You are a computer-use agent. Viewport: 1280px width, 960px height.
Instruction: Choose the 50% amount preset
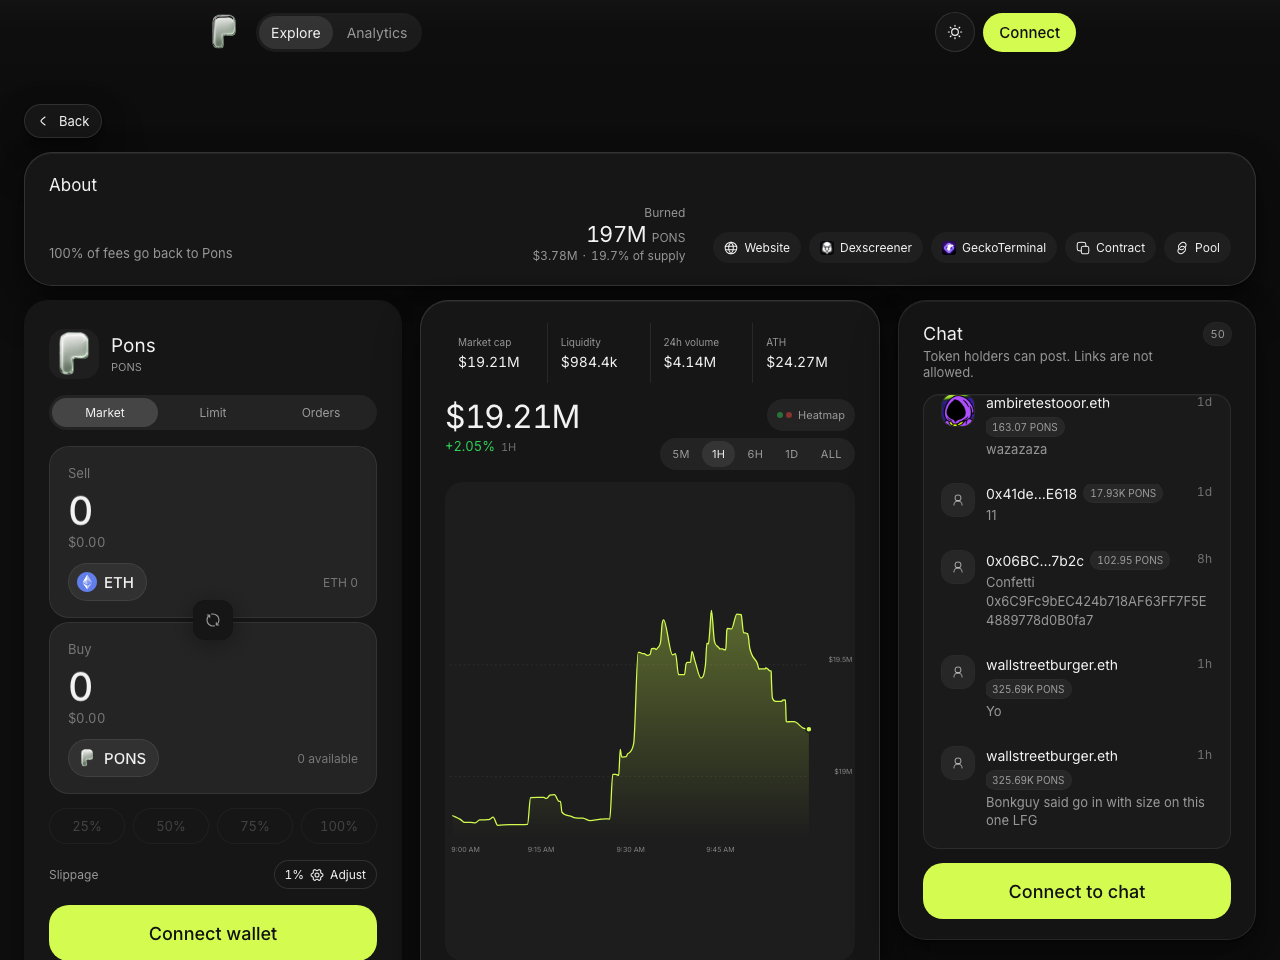tap(171, 826)
